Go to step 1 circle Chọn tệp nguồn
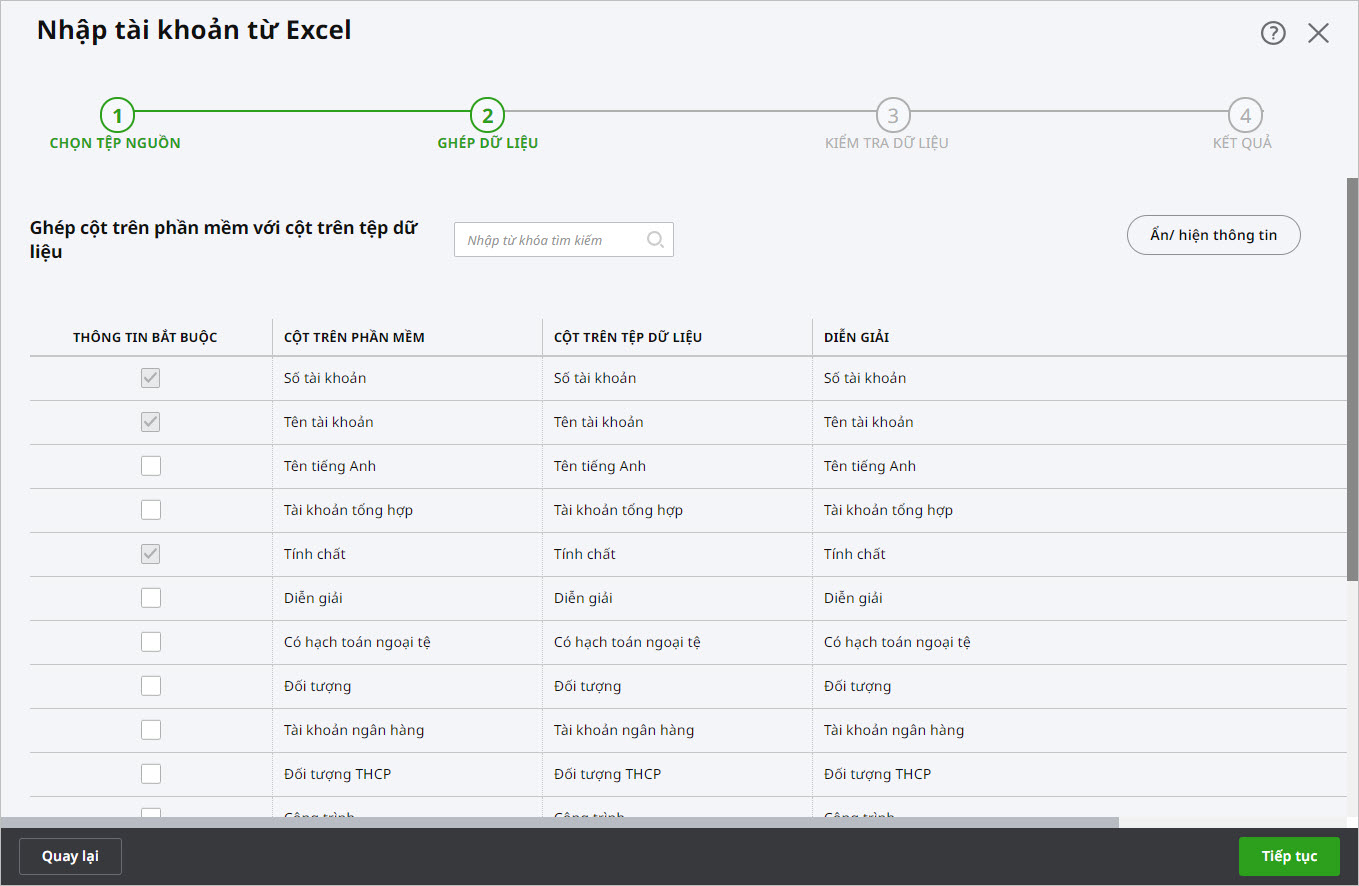The height and width of the screenshot is (886, 1359). pyautogui.click(x=117, y=116)
